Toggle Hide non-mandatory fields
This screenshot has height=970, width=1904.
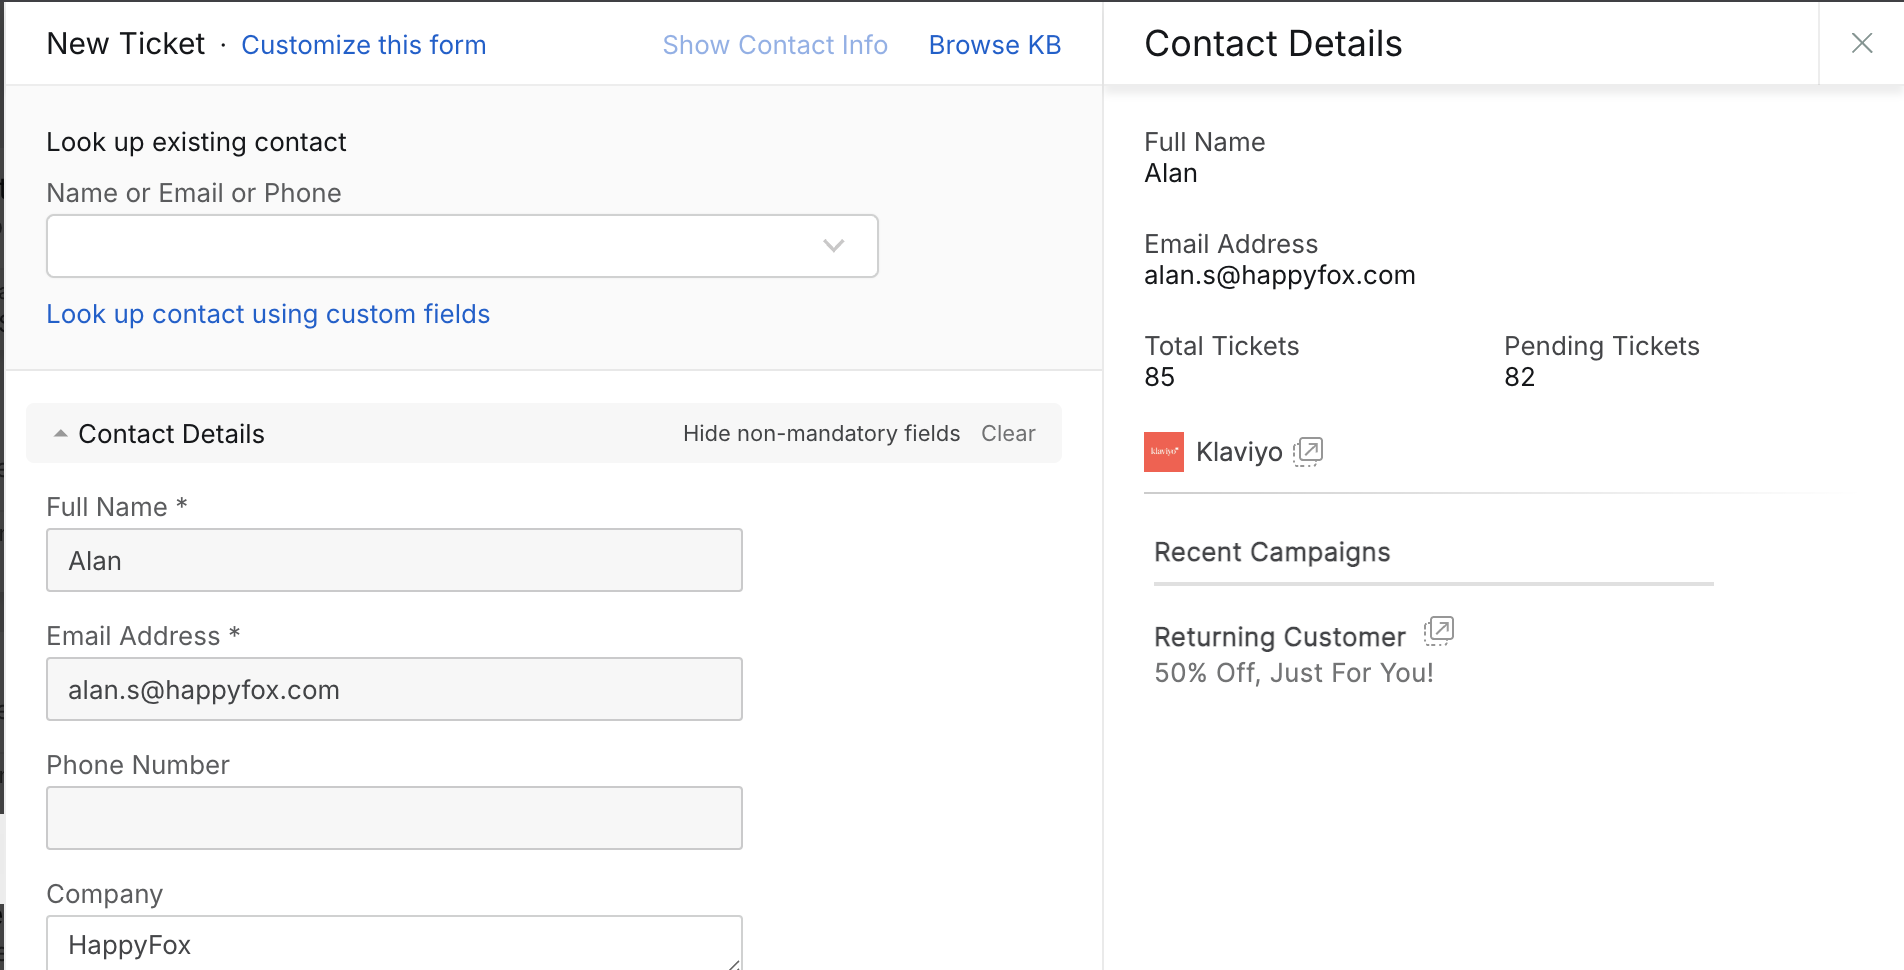click(821, 434)
